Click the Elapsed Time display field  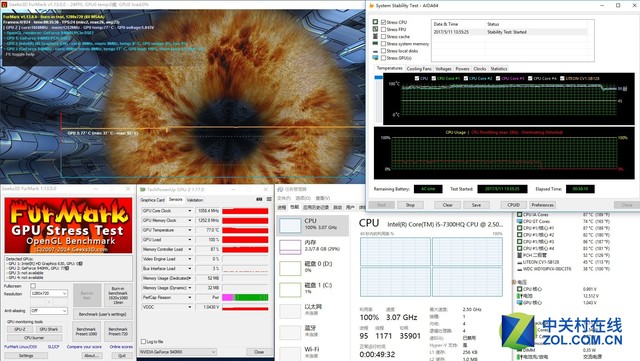click(580, 189)
